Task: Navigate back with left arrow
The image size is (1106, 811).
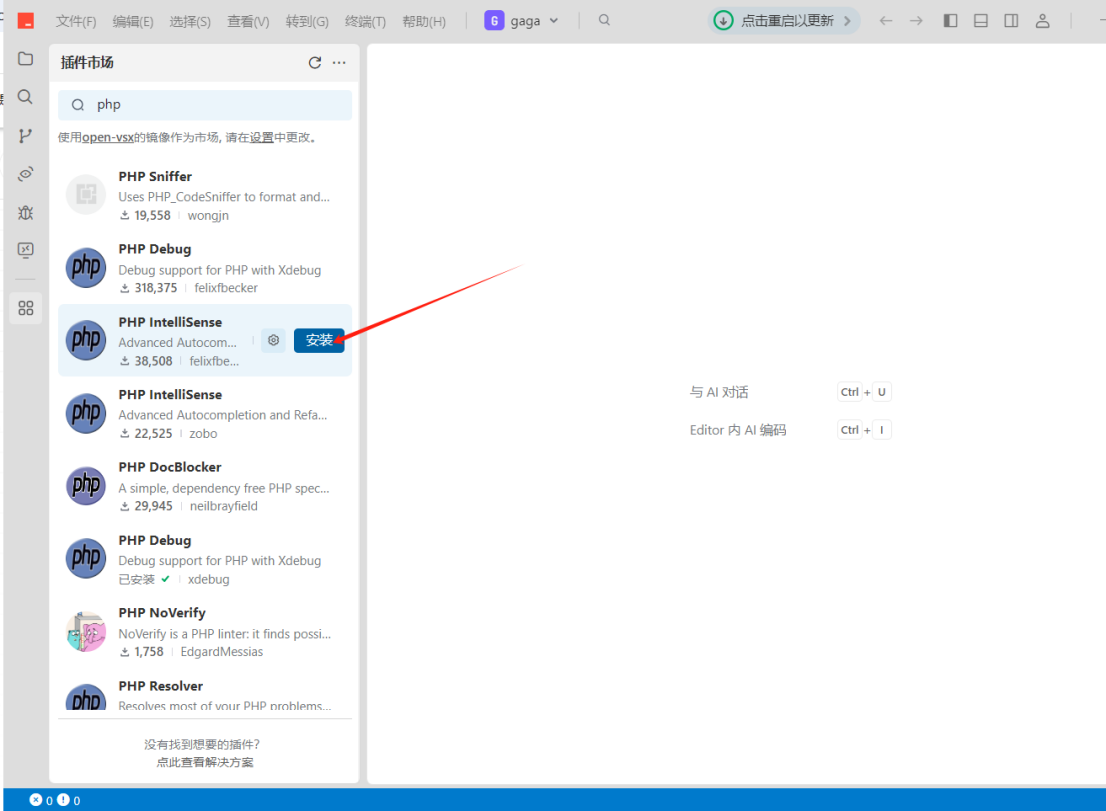Action: coord(886,21)
